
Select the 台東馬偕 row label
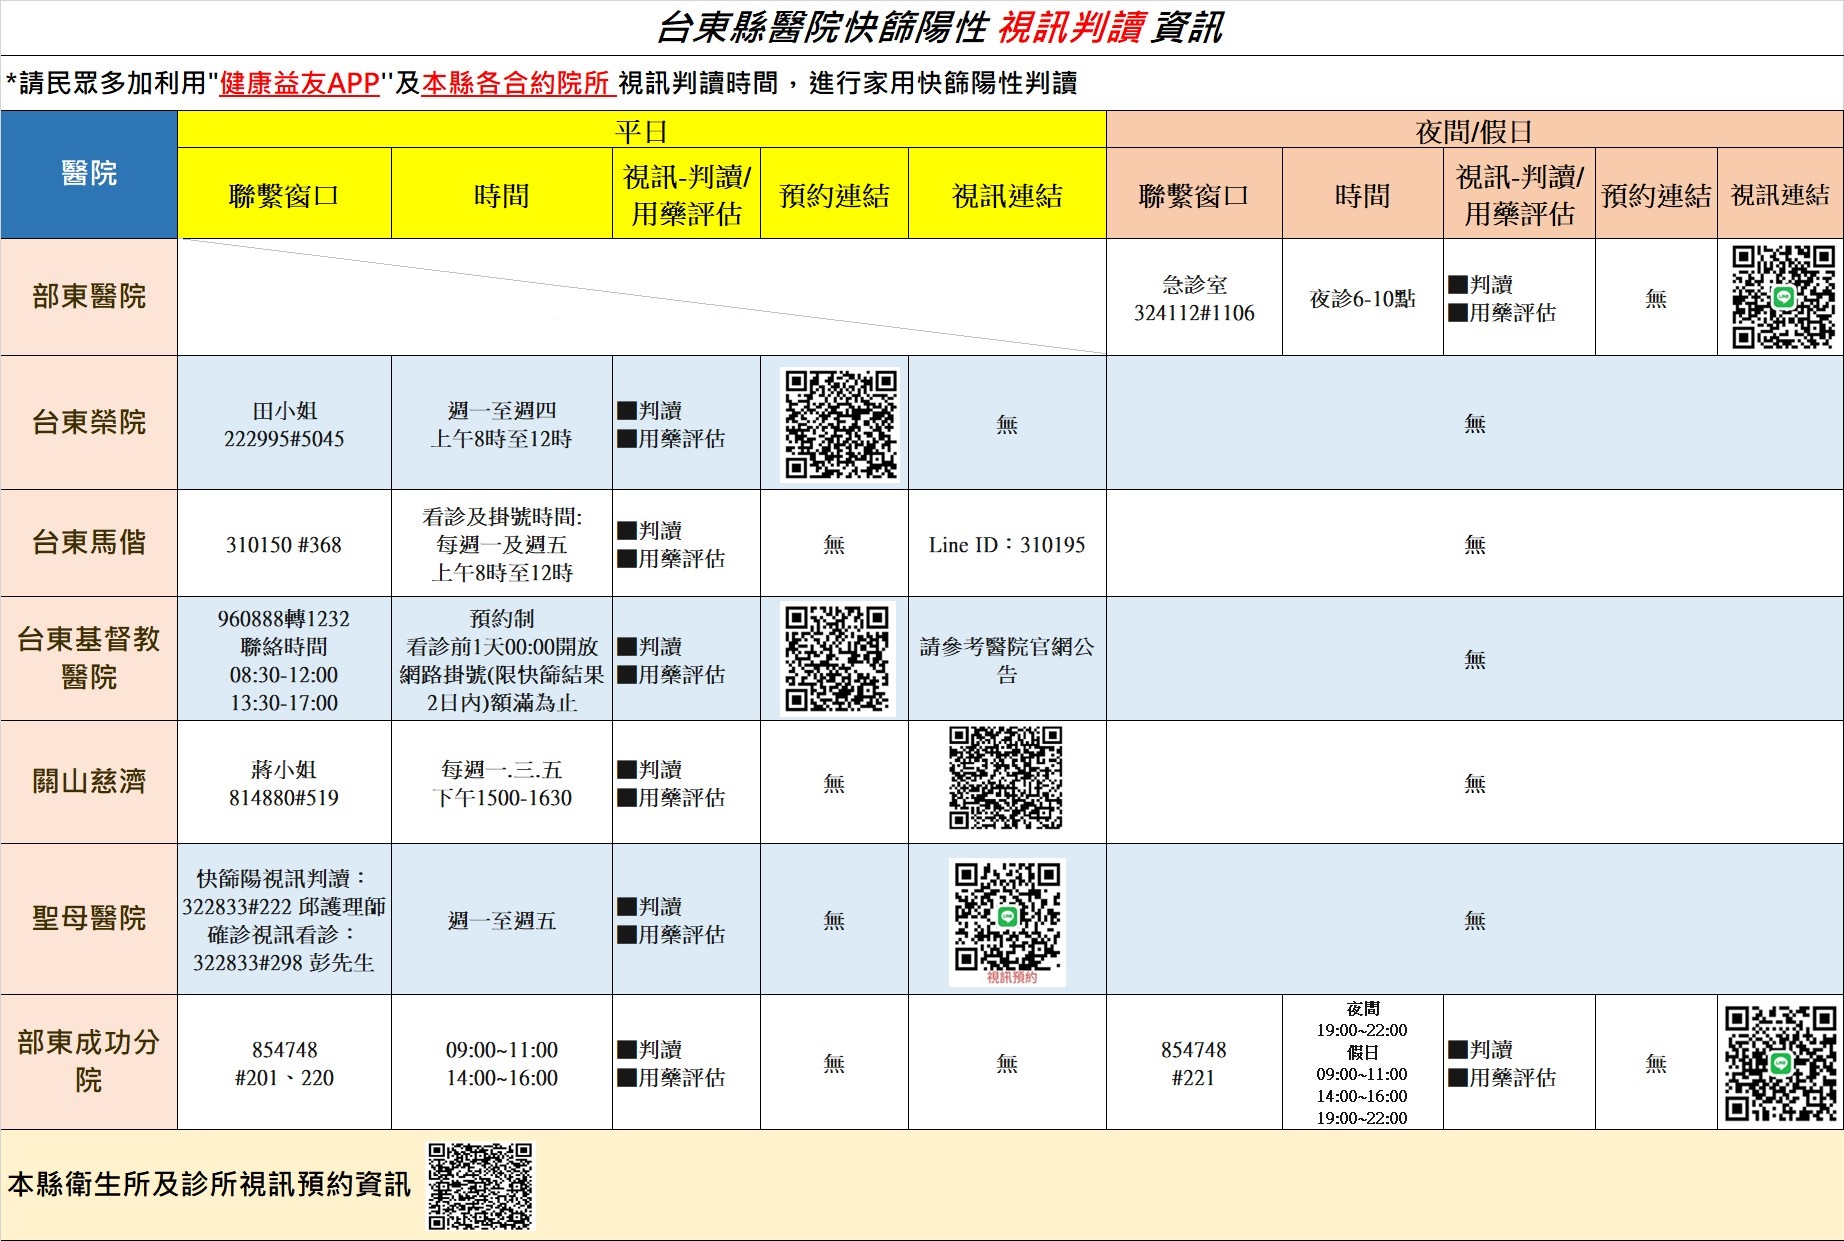tap(89, 543)
